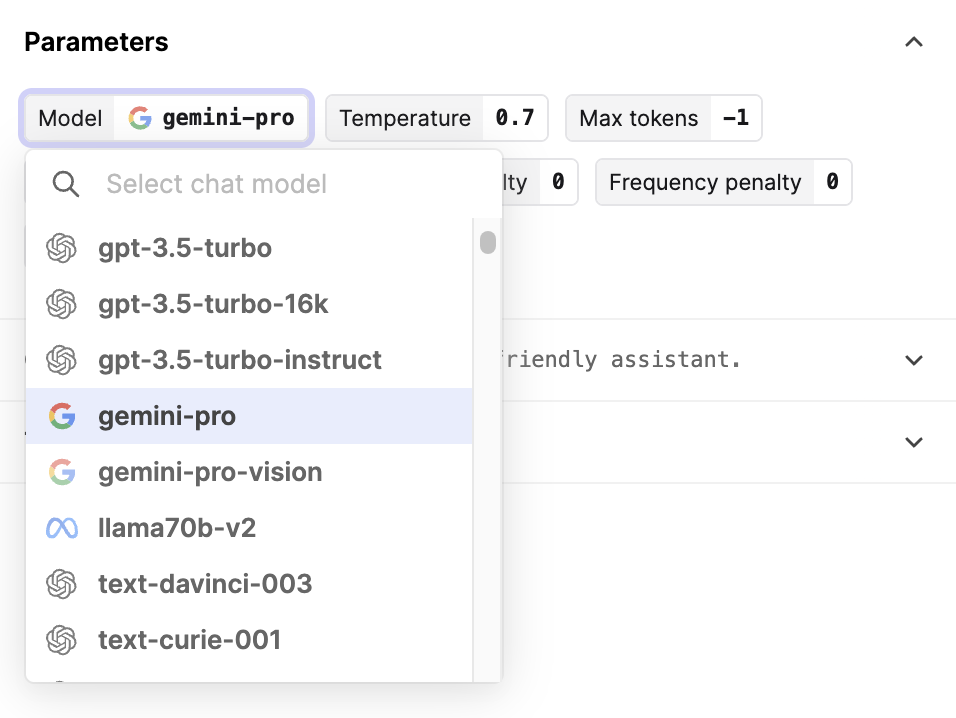The height and width of the screenshot is (718, 956).
Task: Edit the Max tokens parameter
Action: (663, 118)
